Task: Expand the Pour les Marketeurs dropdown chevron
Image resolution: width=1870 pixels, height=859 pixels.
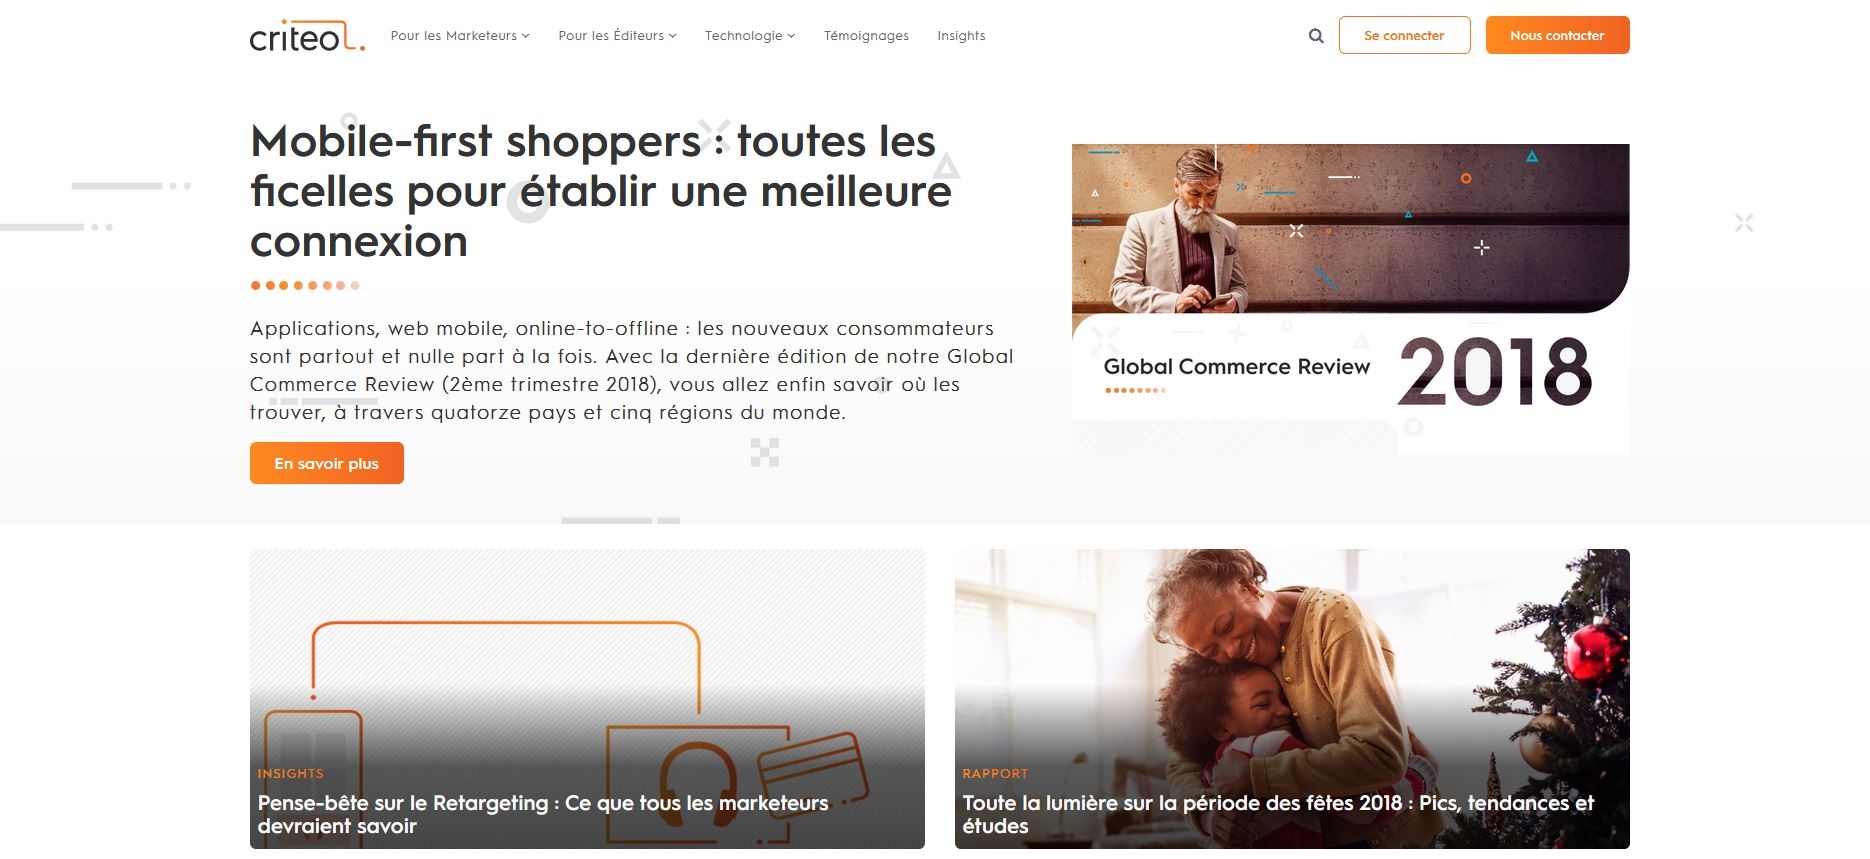Action: pyautogui.click(x=526, y=36)
